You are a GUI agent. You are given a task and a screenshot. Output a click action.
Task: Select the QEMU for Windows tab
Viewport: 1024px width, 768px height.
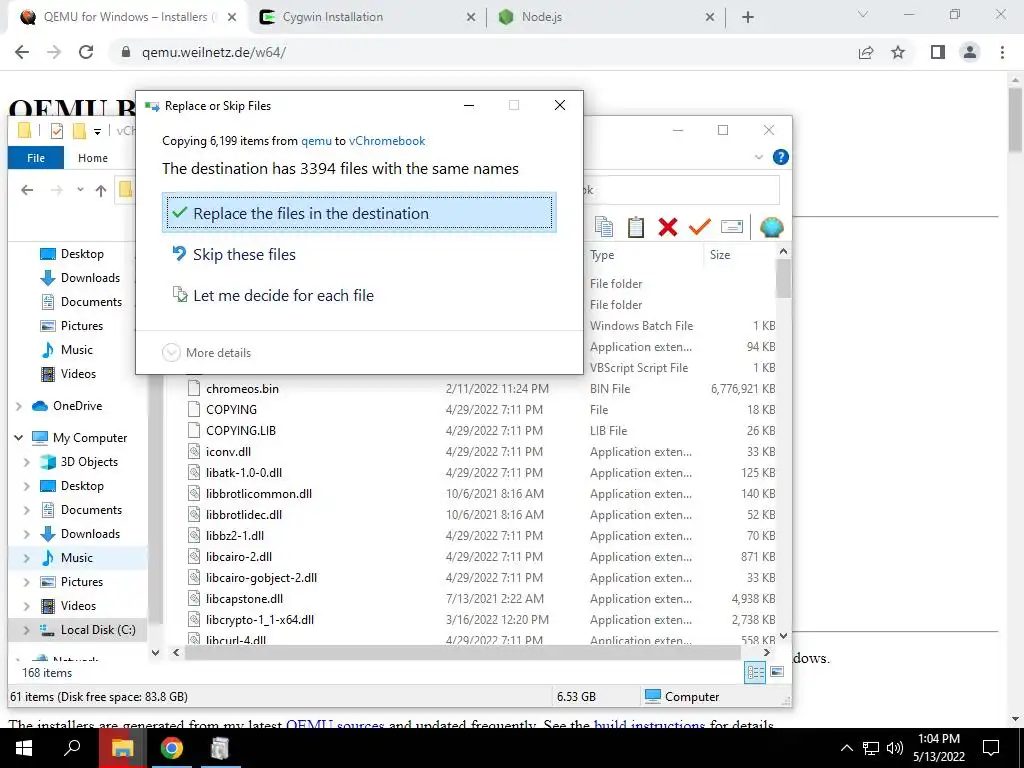coord(125,17)
